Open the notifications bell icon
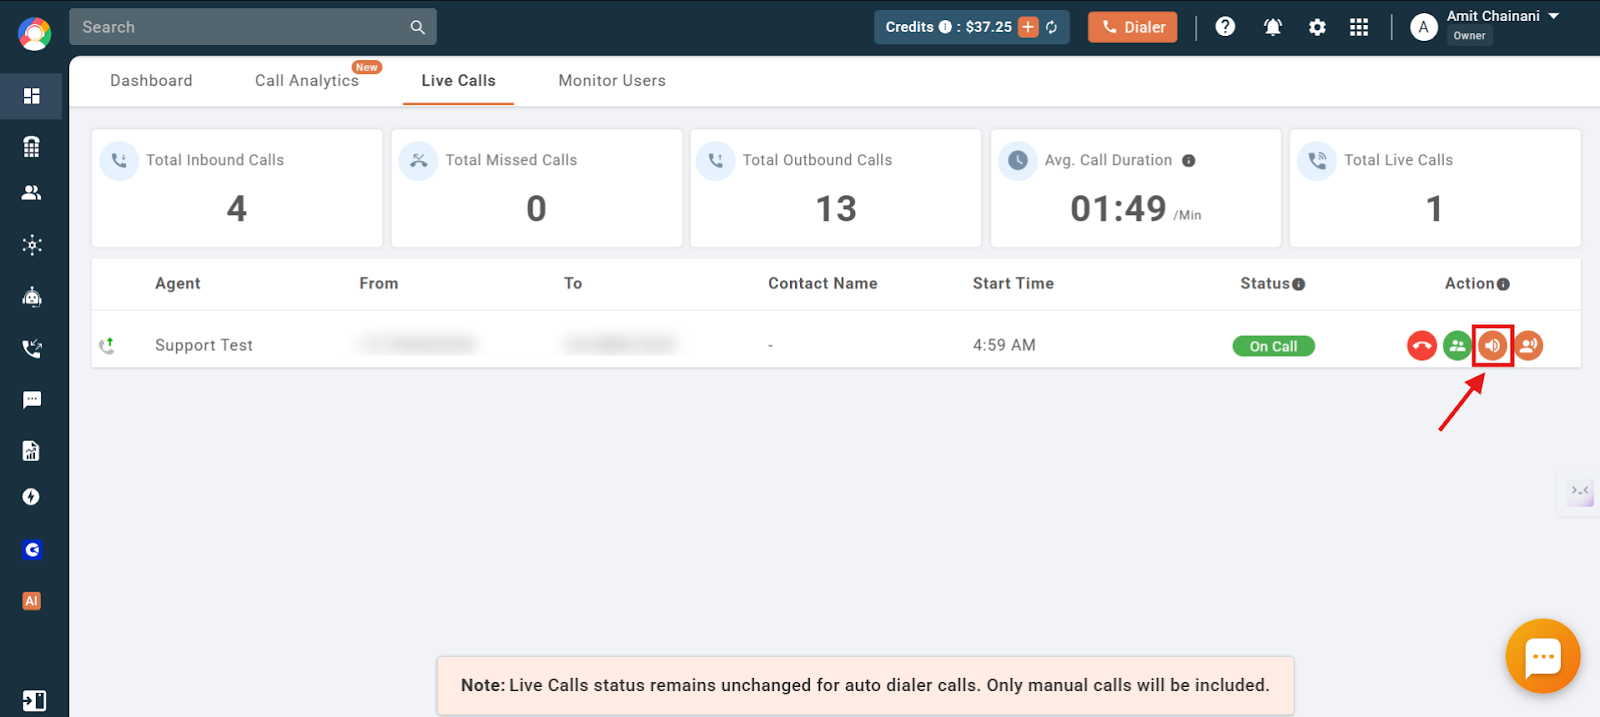1600x717 pixels. (x=1272, y=27)
